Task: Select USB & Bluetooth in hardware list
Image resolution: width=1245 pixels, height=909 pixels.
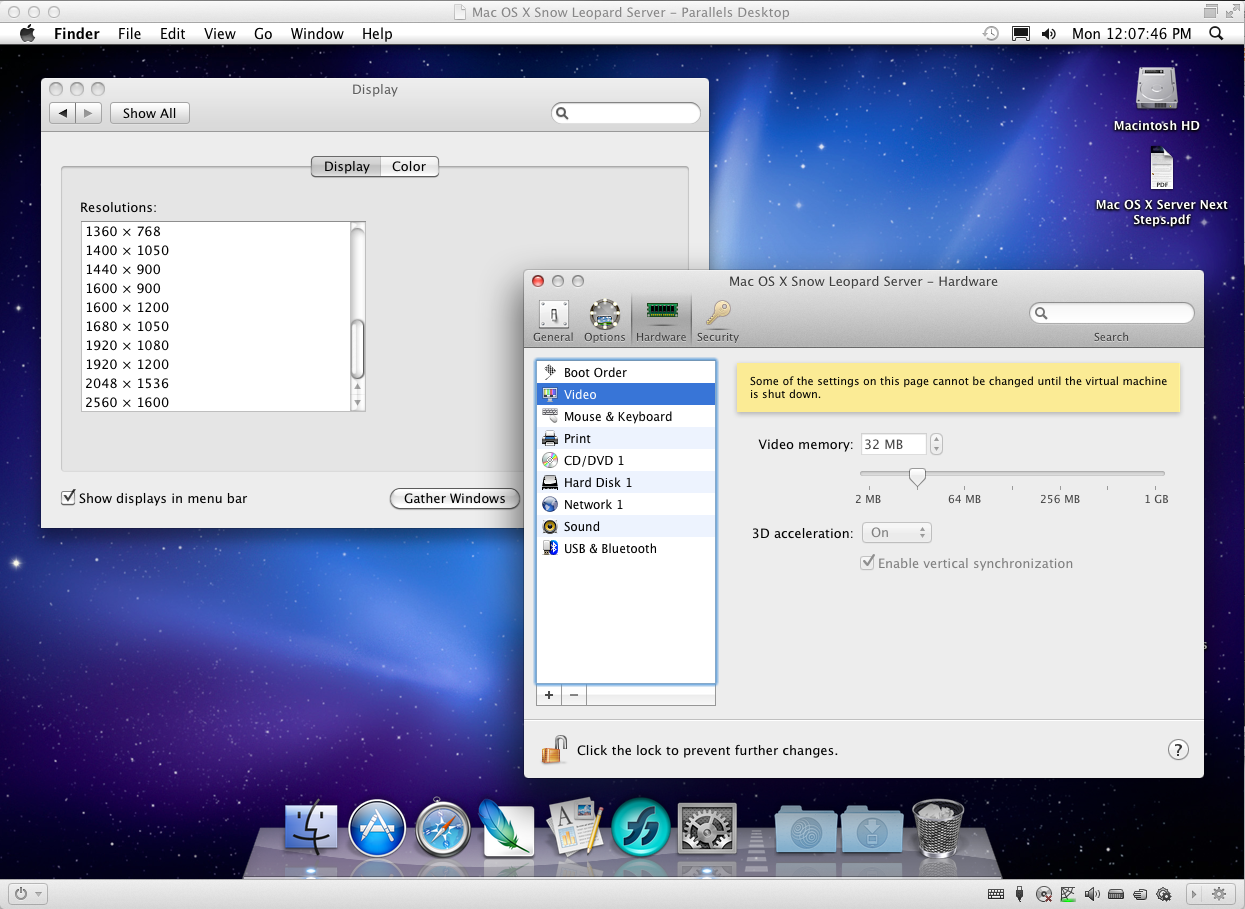Action: tap(626, 548)
